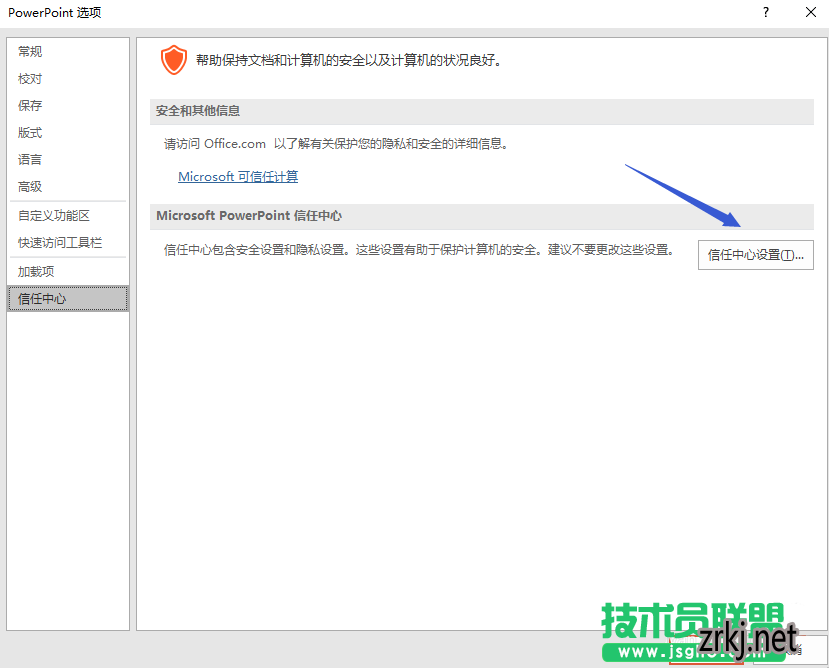Click the 信任中心设置(T)... button
829x668 pixels.
coord(756,255)
